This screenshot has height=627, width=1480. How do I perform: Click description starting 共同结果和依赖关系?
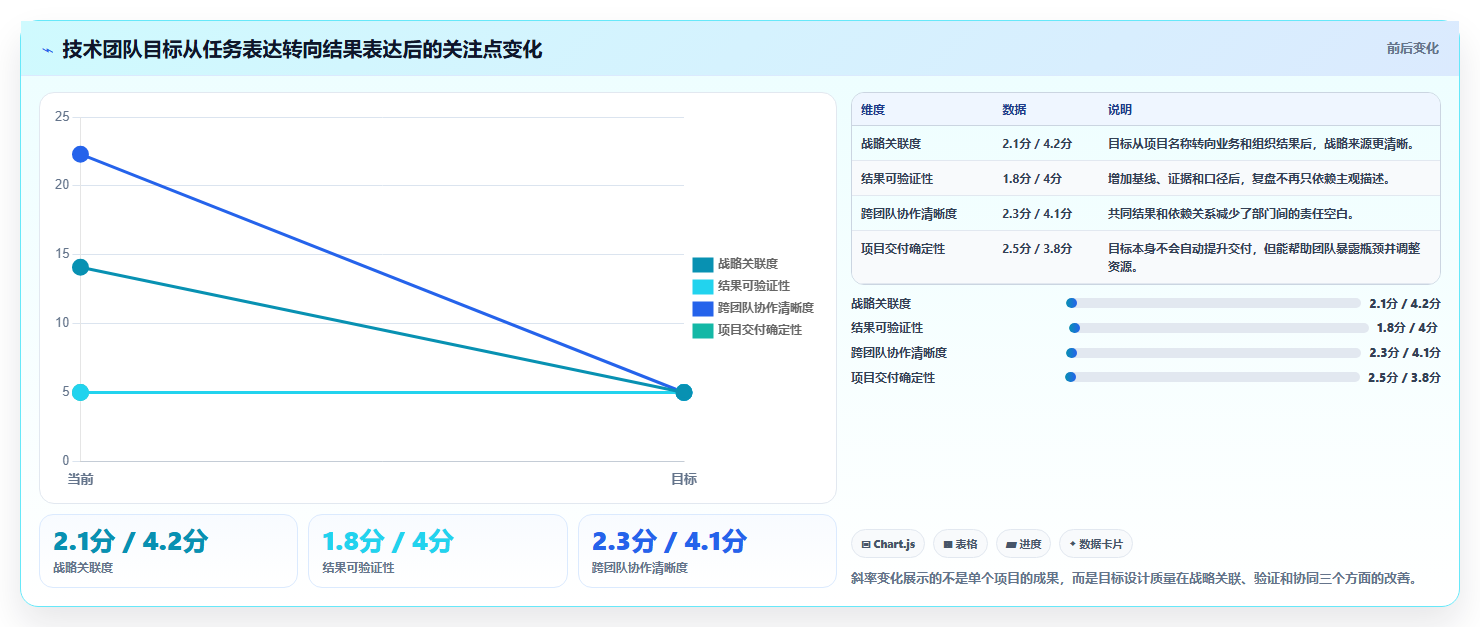tap(1231, 214)
